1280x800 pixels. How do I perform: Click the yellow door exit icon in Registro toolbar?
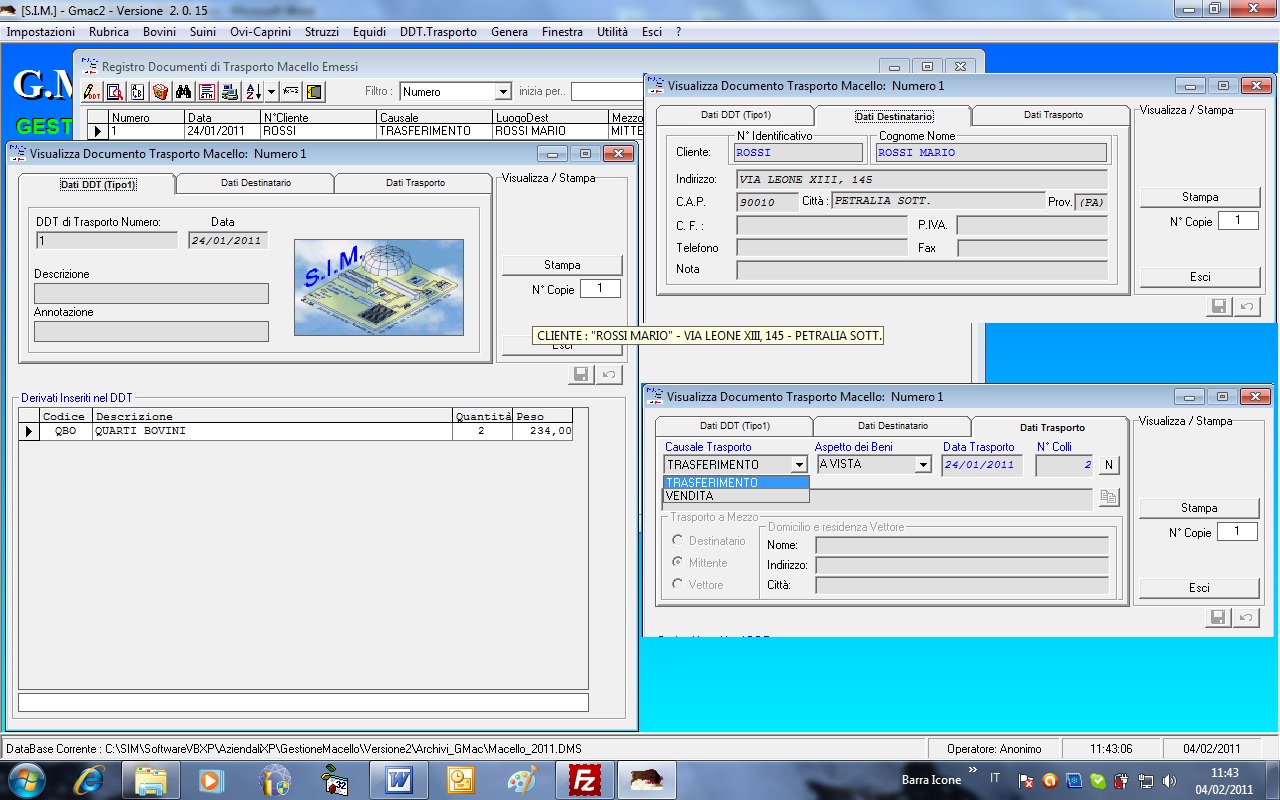tap(314, 92)
